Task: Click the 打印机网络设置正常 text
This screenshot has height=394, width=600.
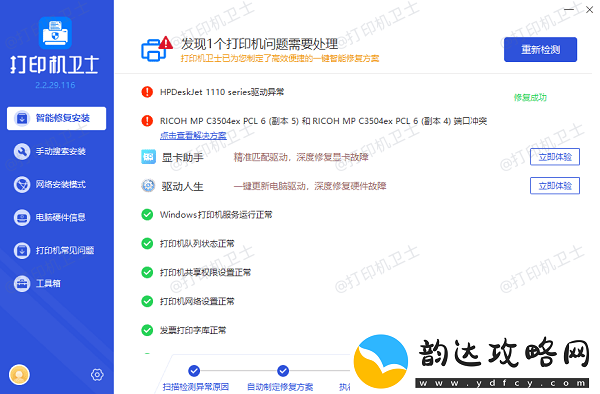Action: [x=197, y=302]
